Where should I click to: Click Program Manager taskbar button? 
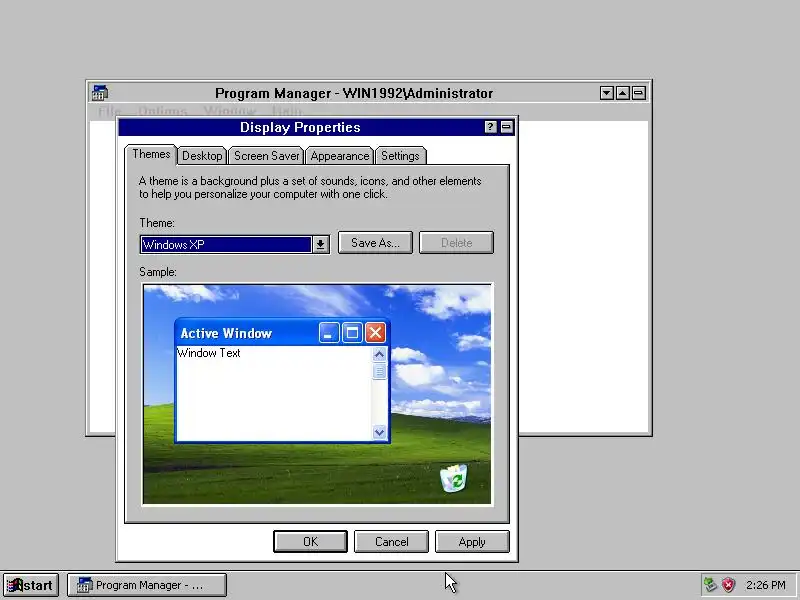point(147,585)
